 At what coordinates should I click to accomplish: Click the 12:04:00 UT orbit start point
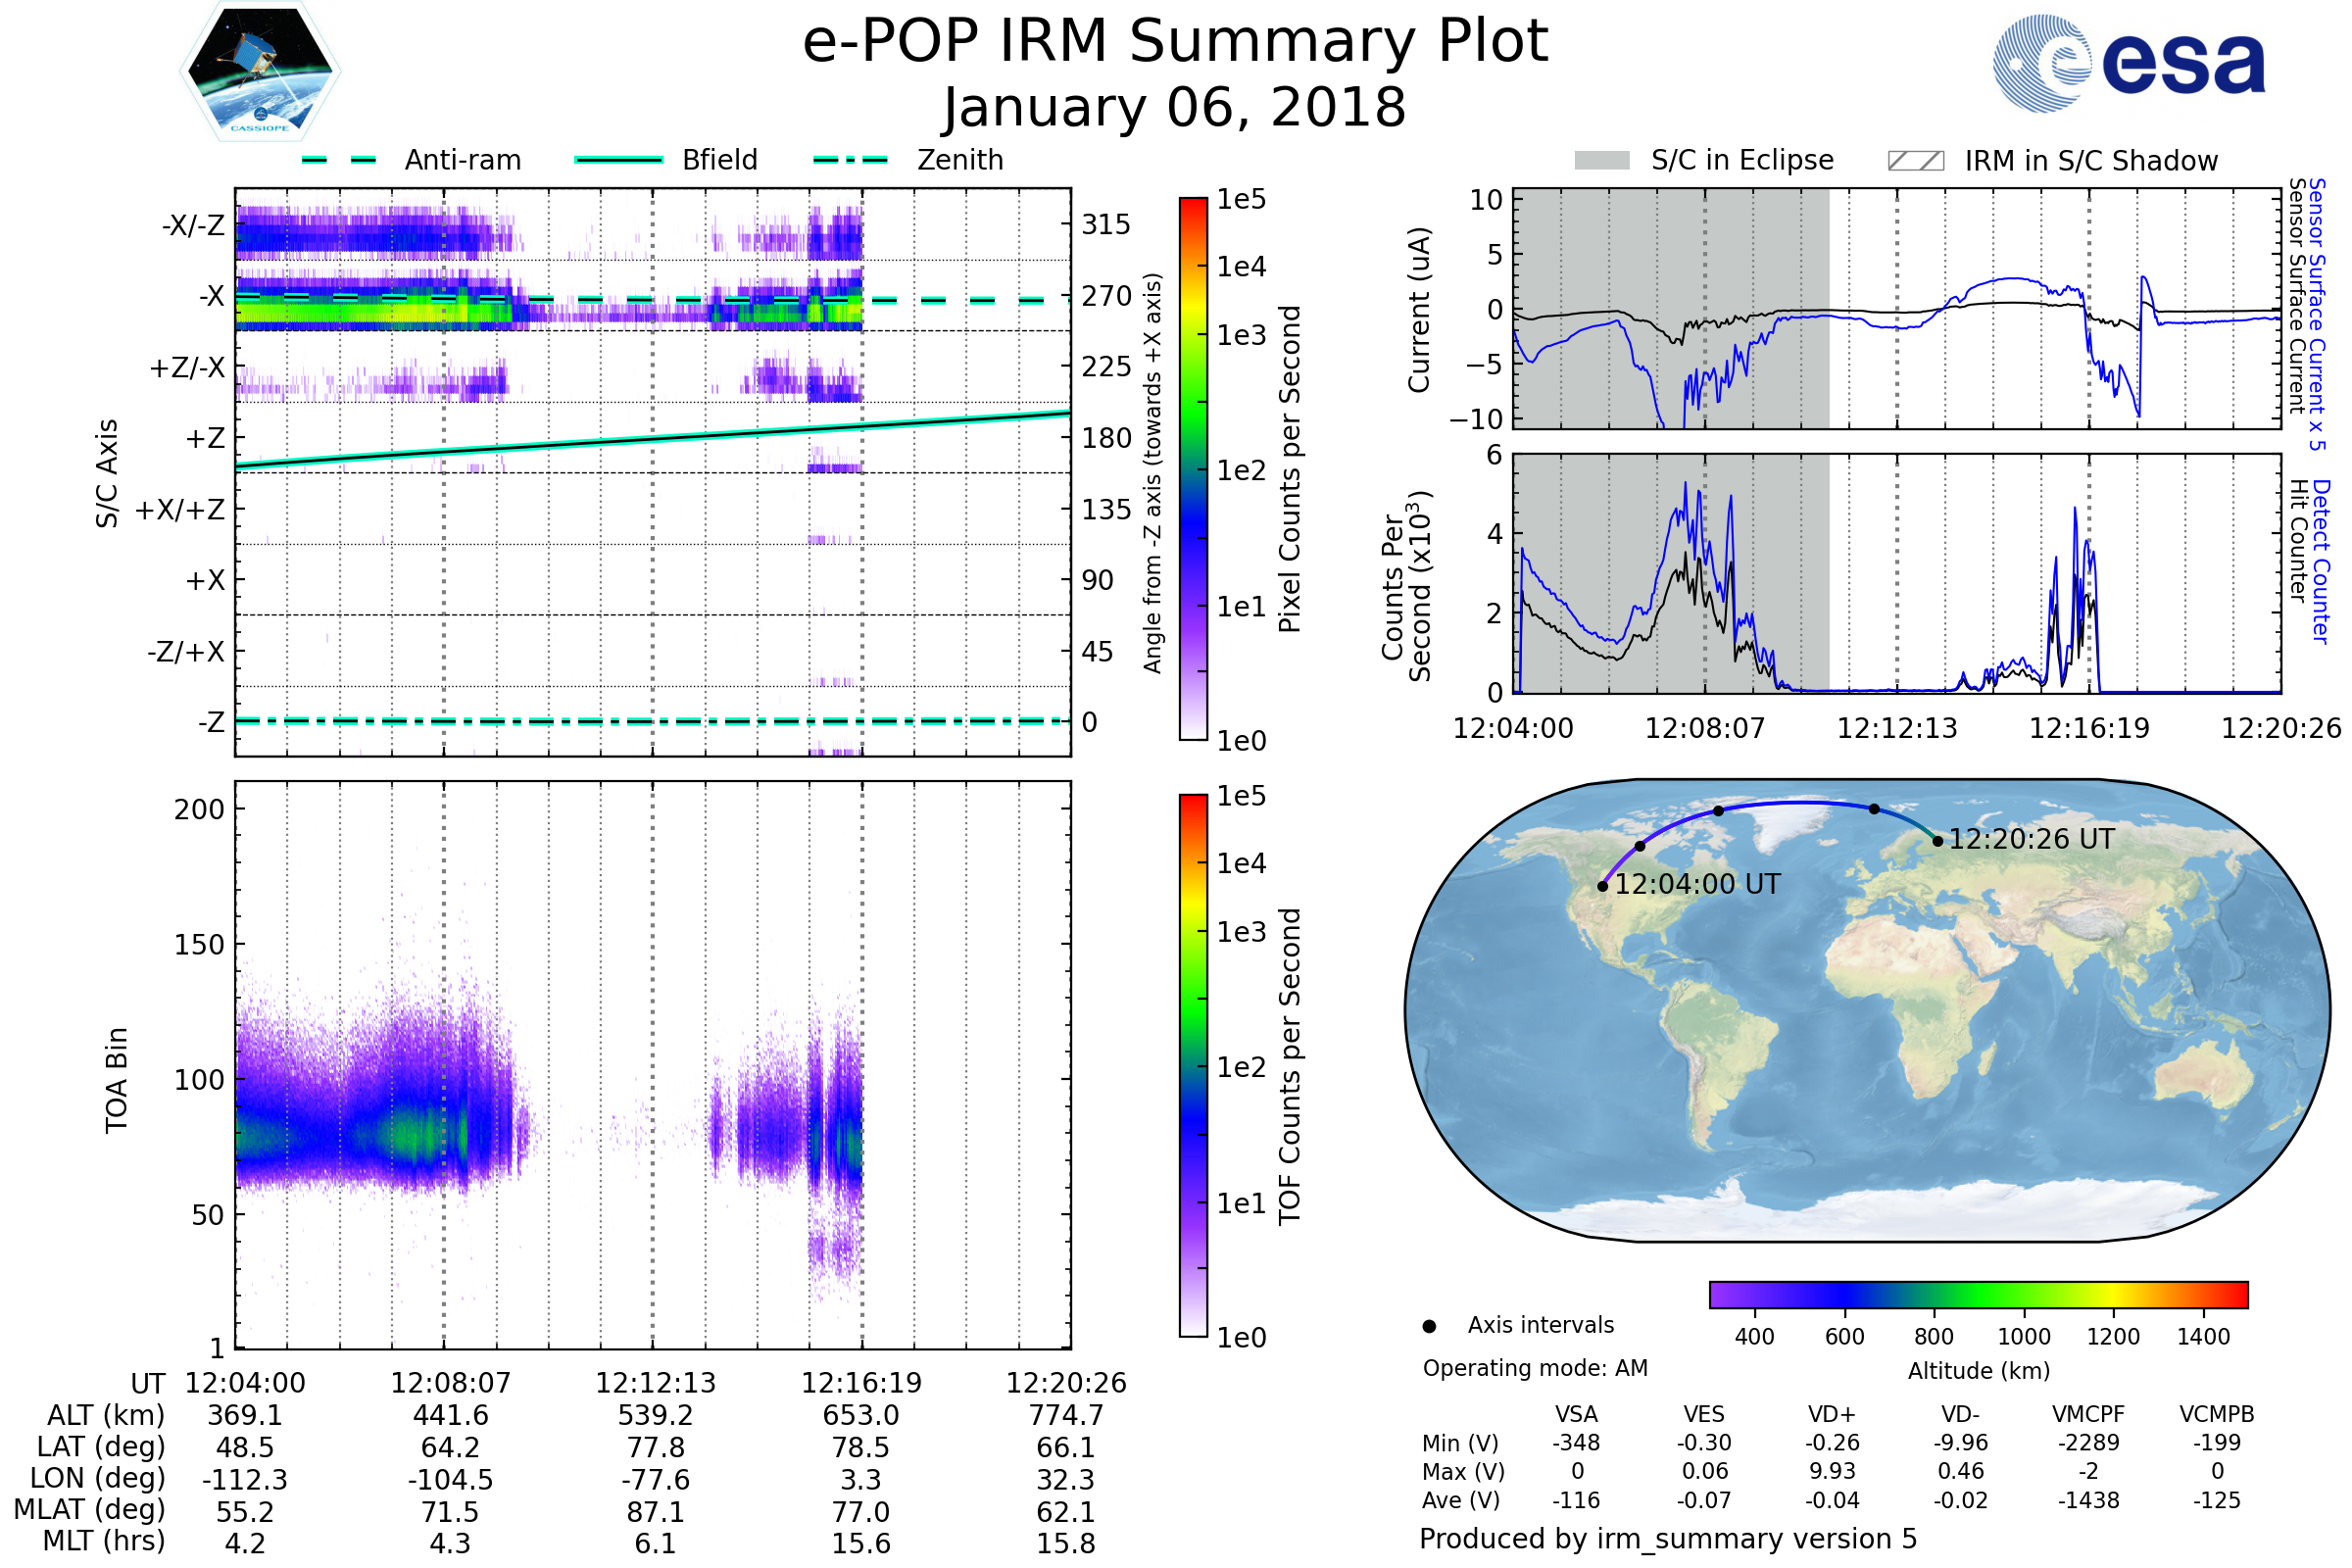(x=1603, y=886)
